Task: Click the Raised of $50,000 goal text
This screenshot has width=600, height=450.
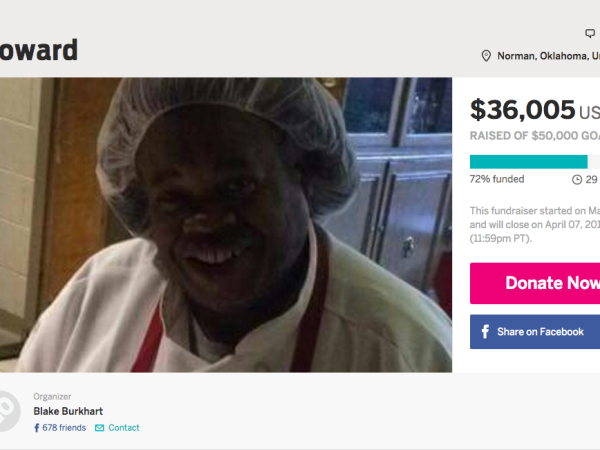Action: tap(535, 136)
